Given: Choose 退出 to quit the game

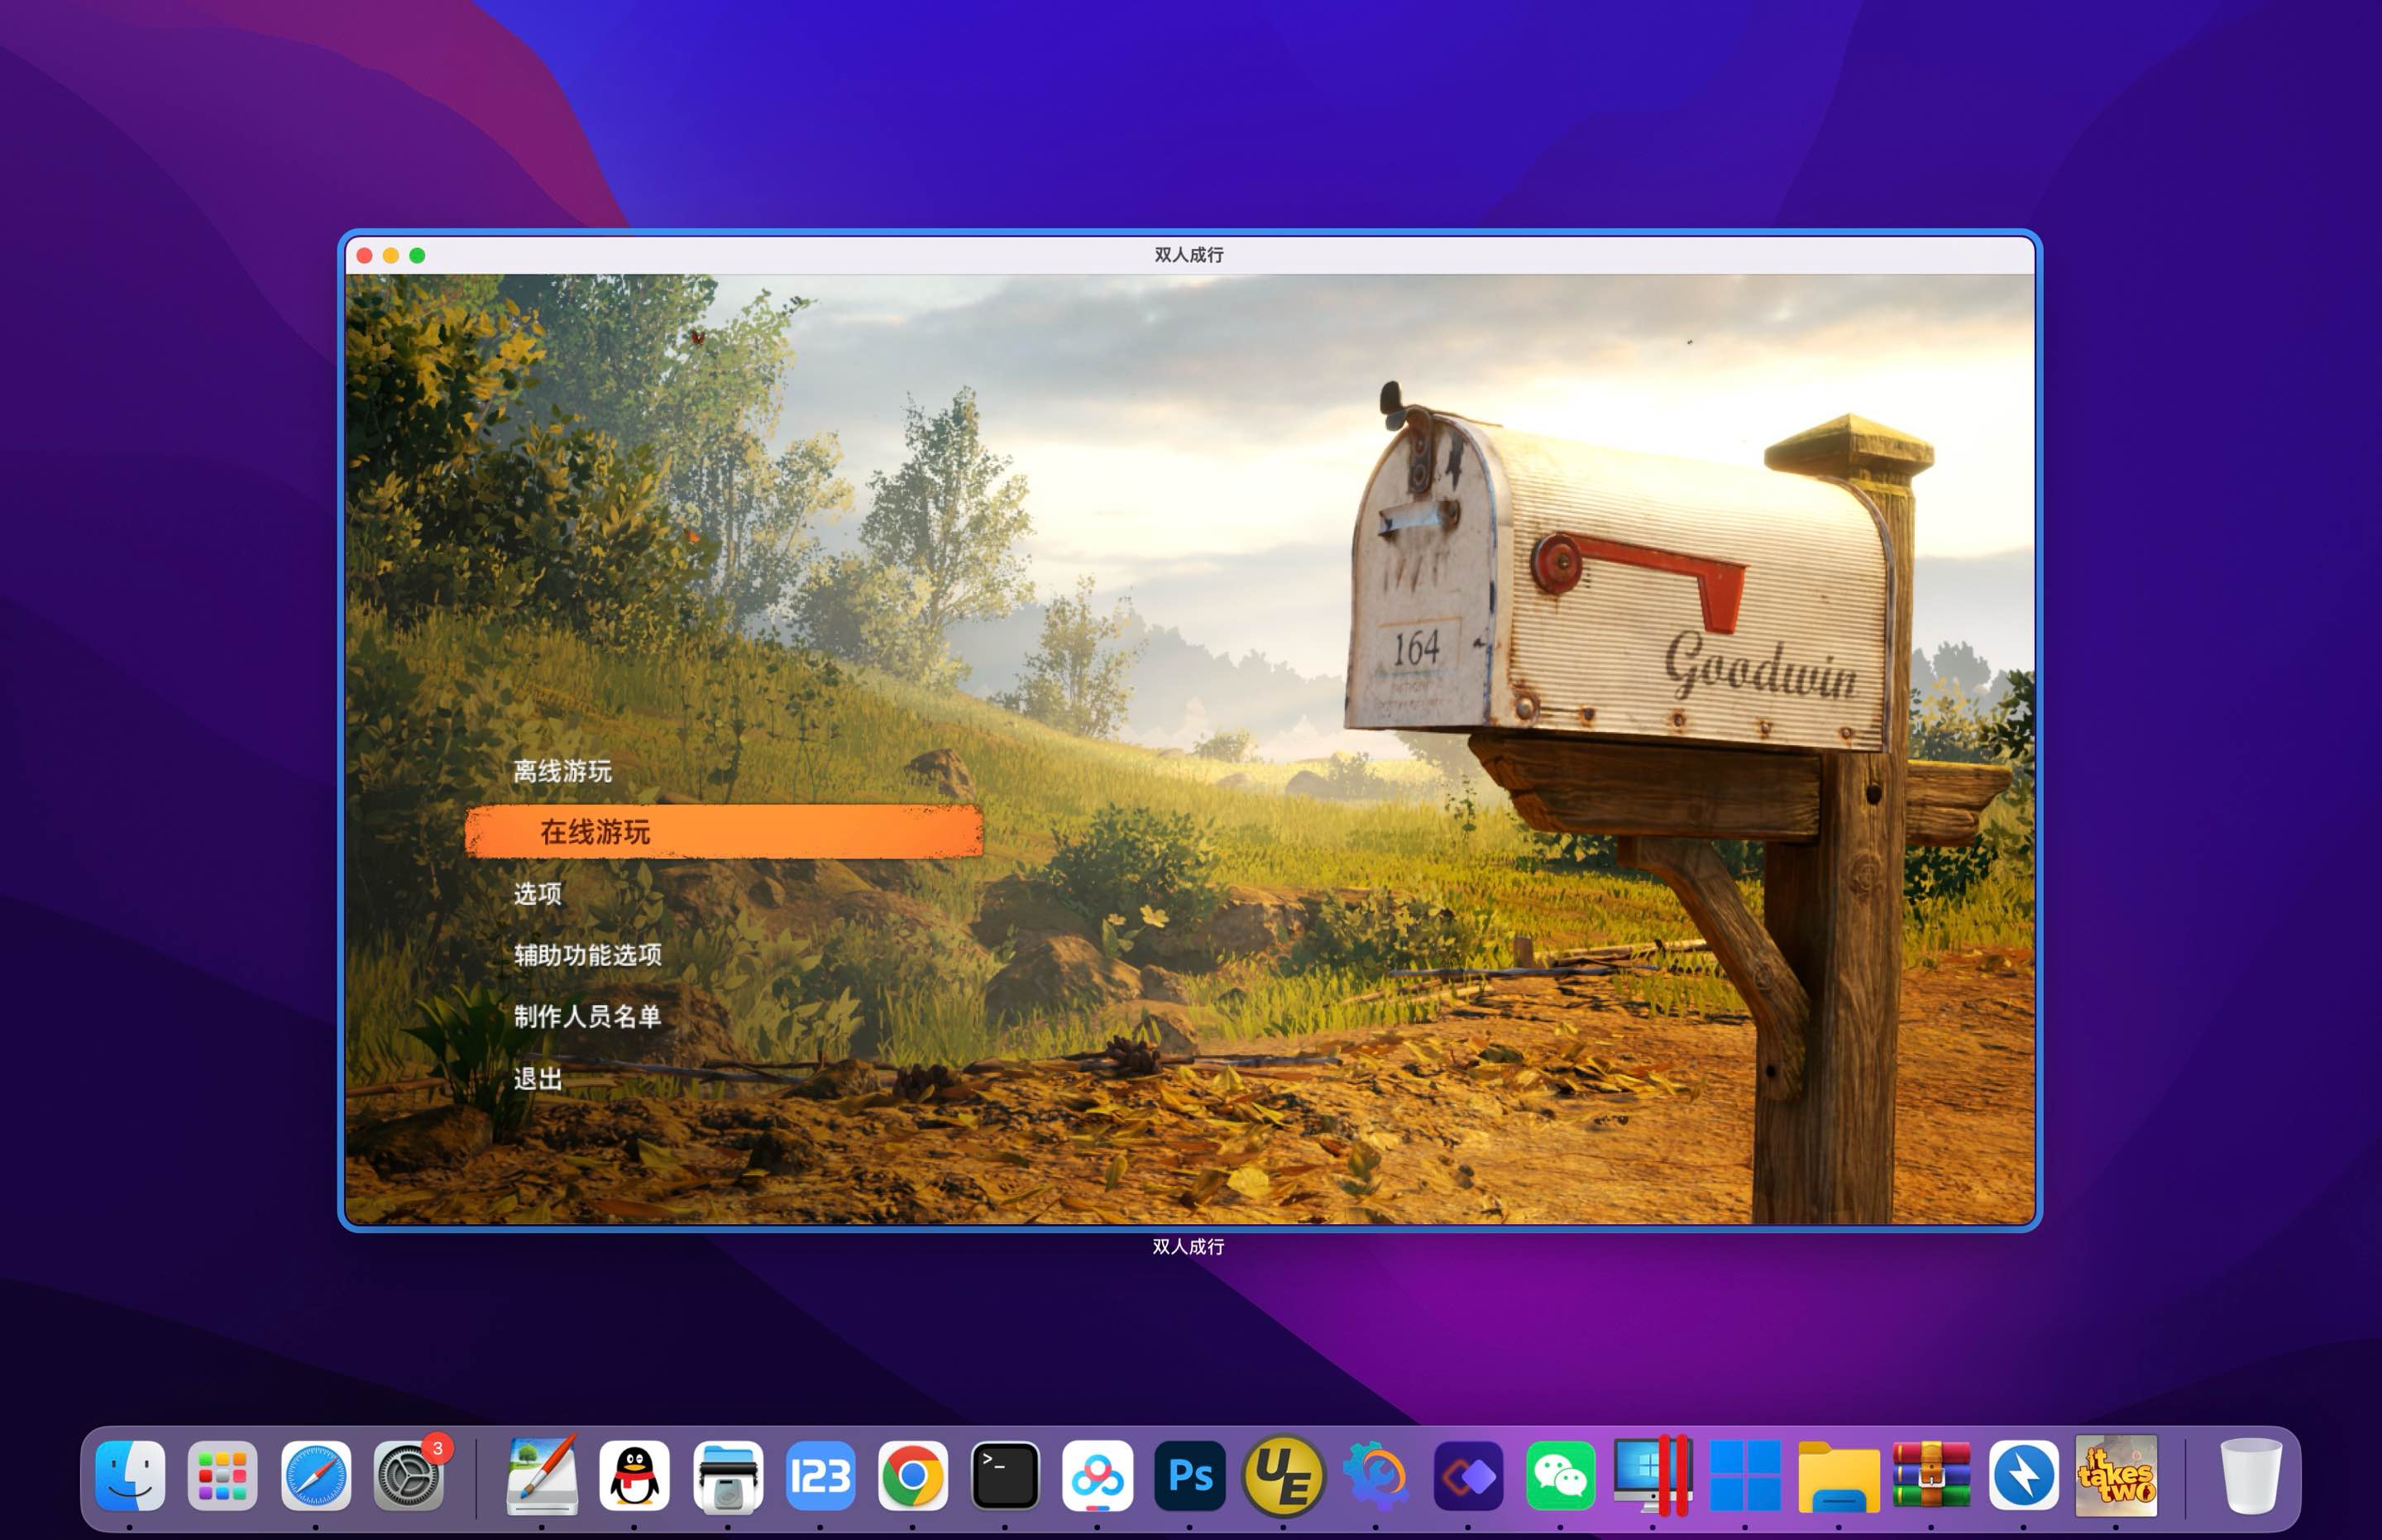Looking at the screenshot, I should 537,1079.
